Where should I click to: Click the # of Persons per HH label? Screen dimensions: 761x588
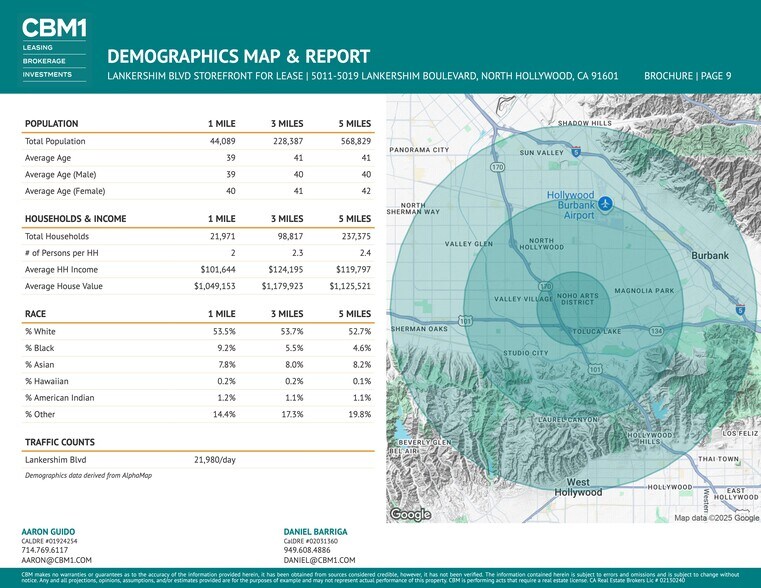pyautogui.click(x=62, y=253)
